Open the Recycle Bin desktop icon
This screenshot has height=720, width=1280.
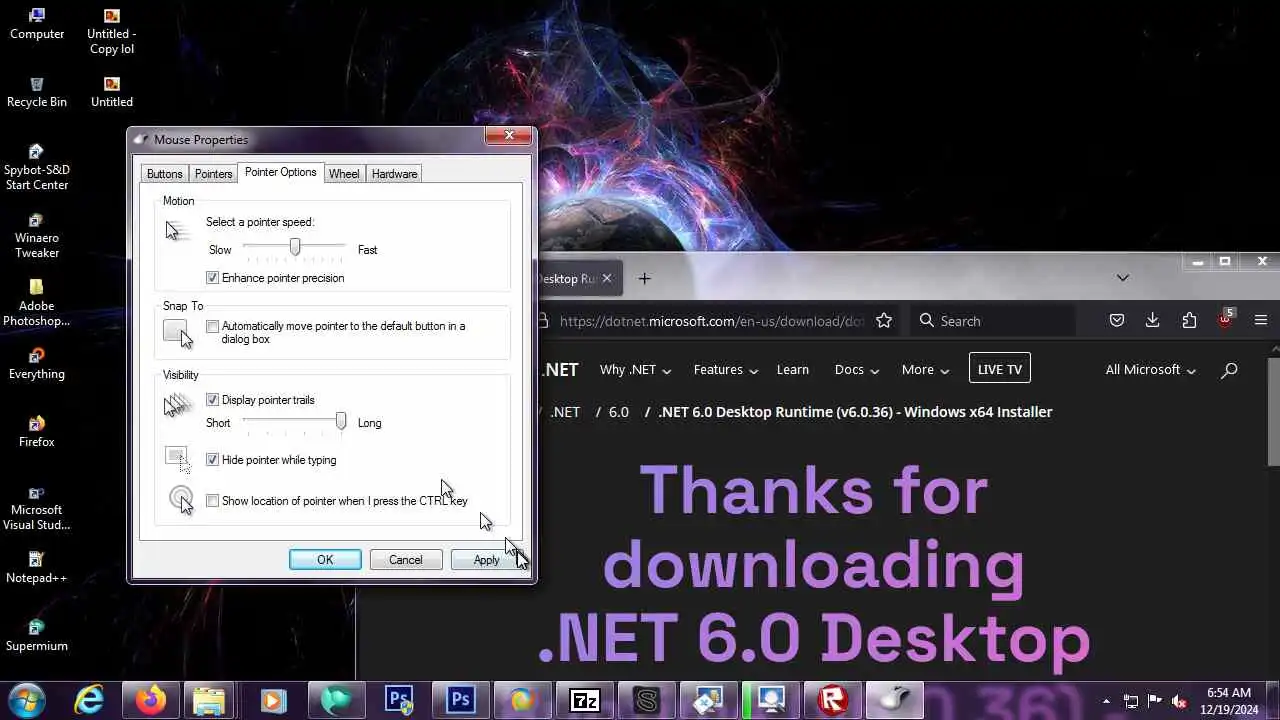click(x=37, y=92)
